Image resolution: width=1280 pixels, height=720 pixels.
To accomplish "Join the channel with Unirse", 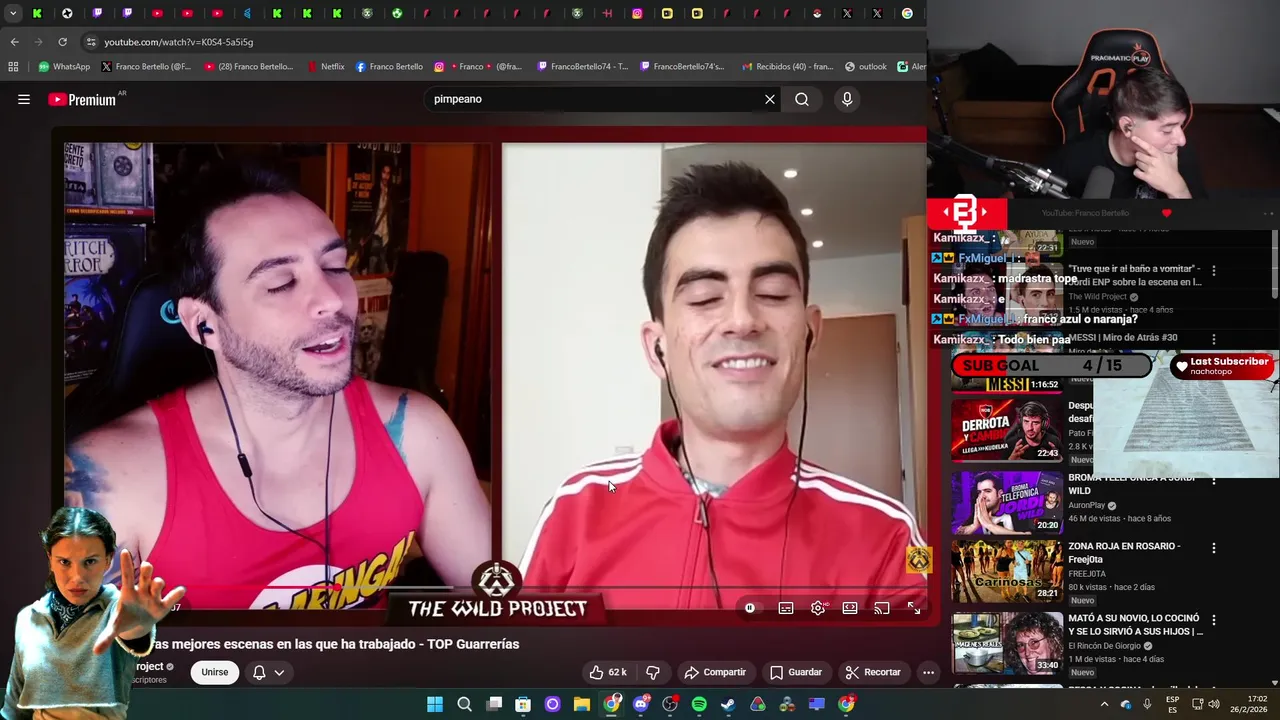I will 215,672.
